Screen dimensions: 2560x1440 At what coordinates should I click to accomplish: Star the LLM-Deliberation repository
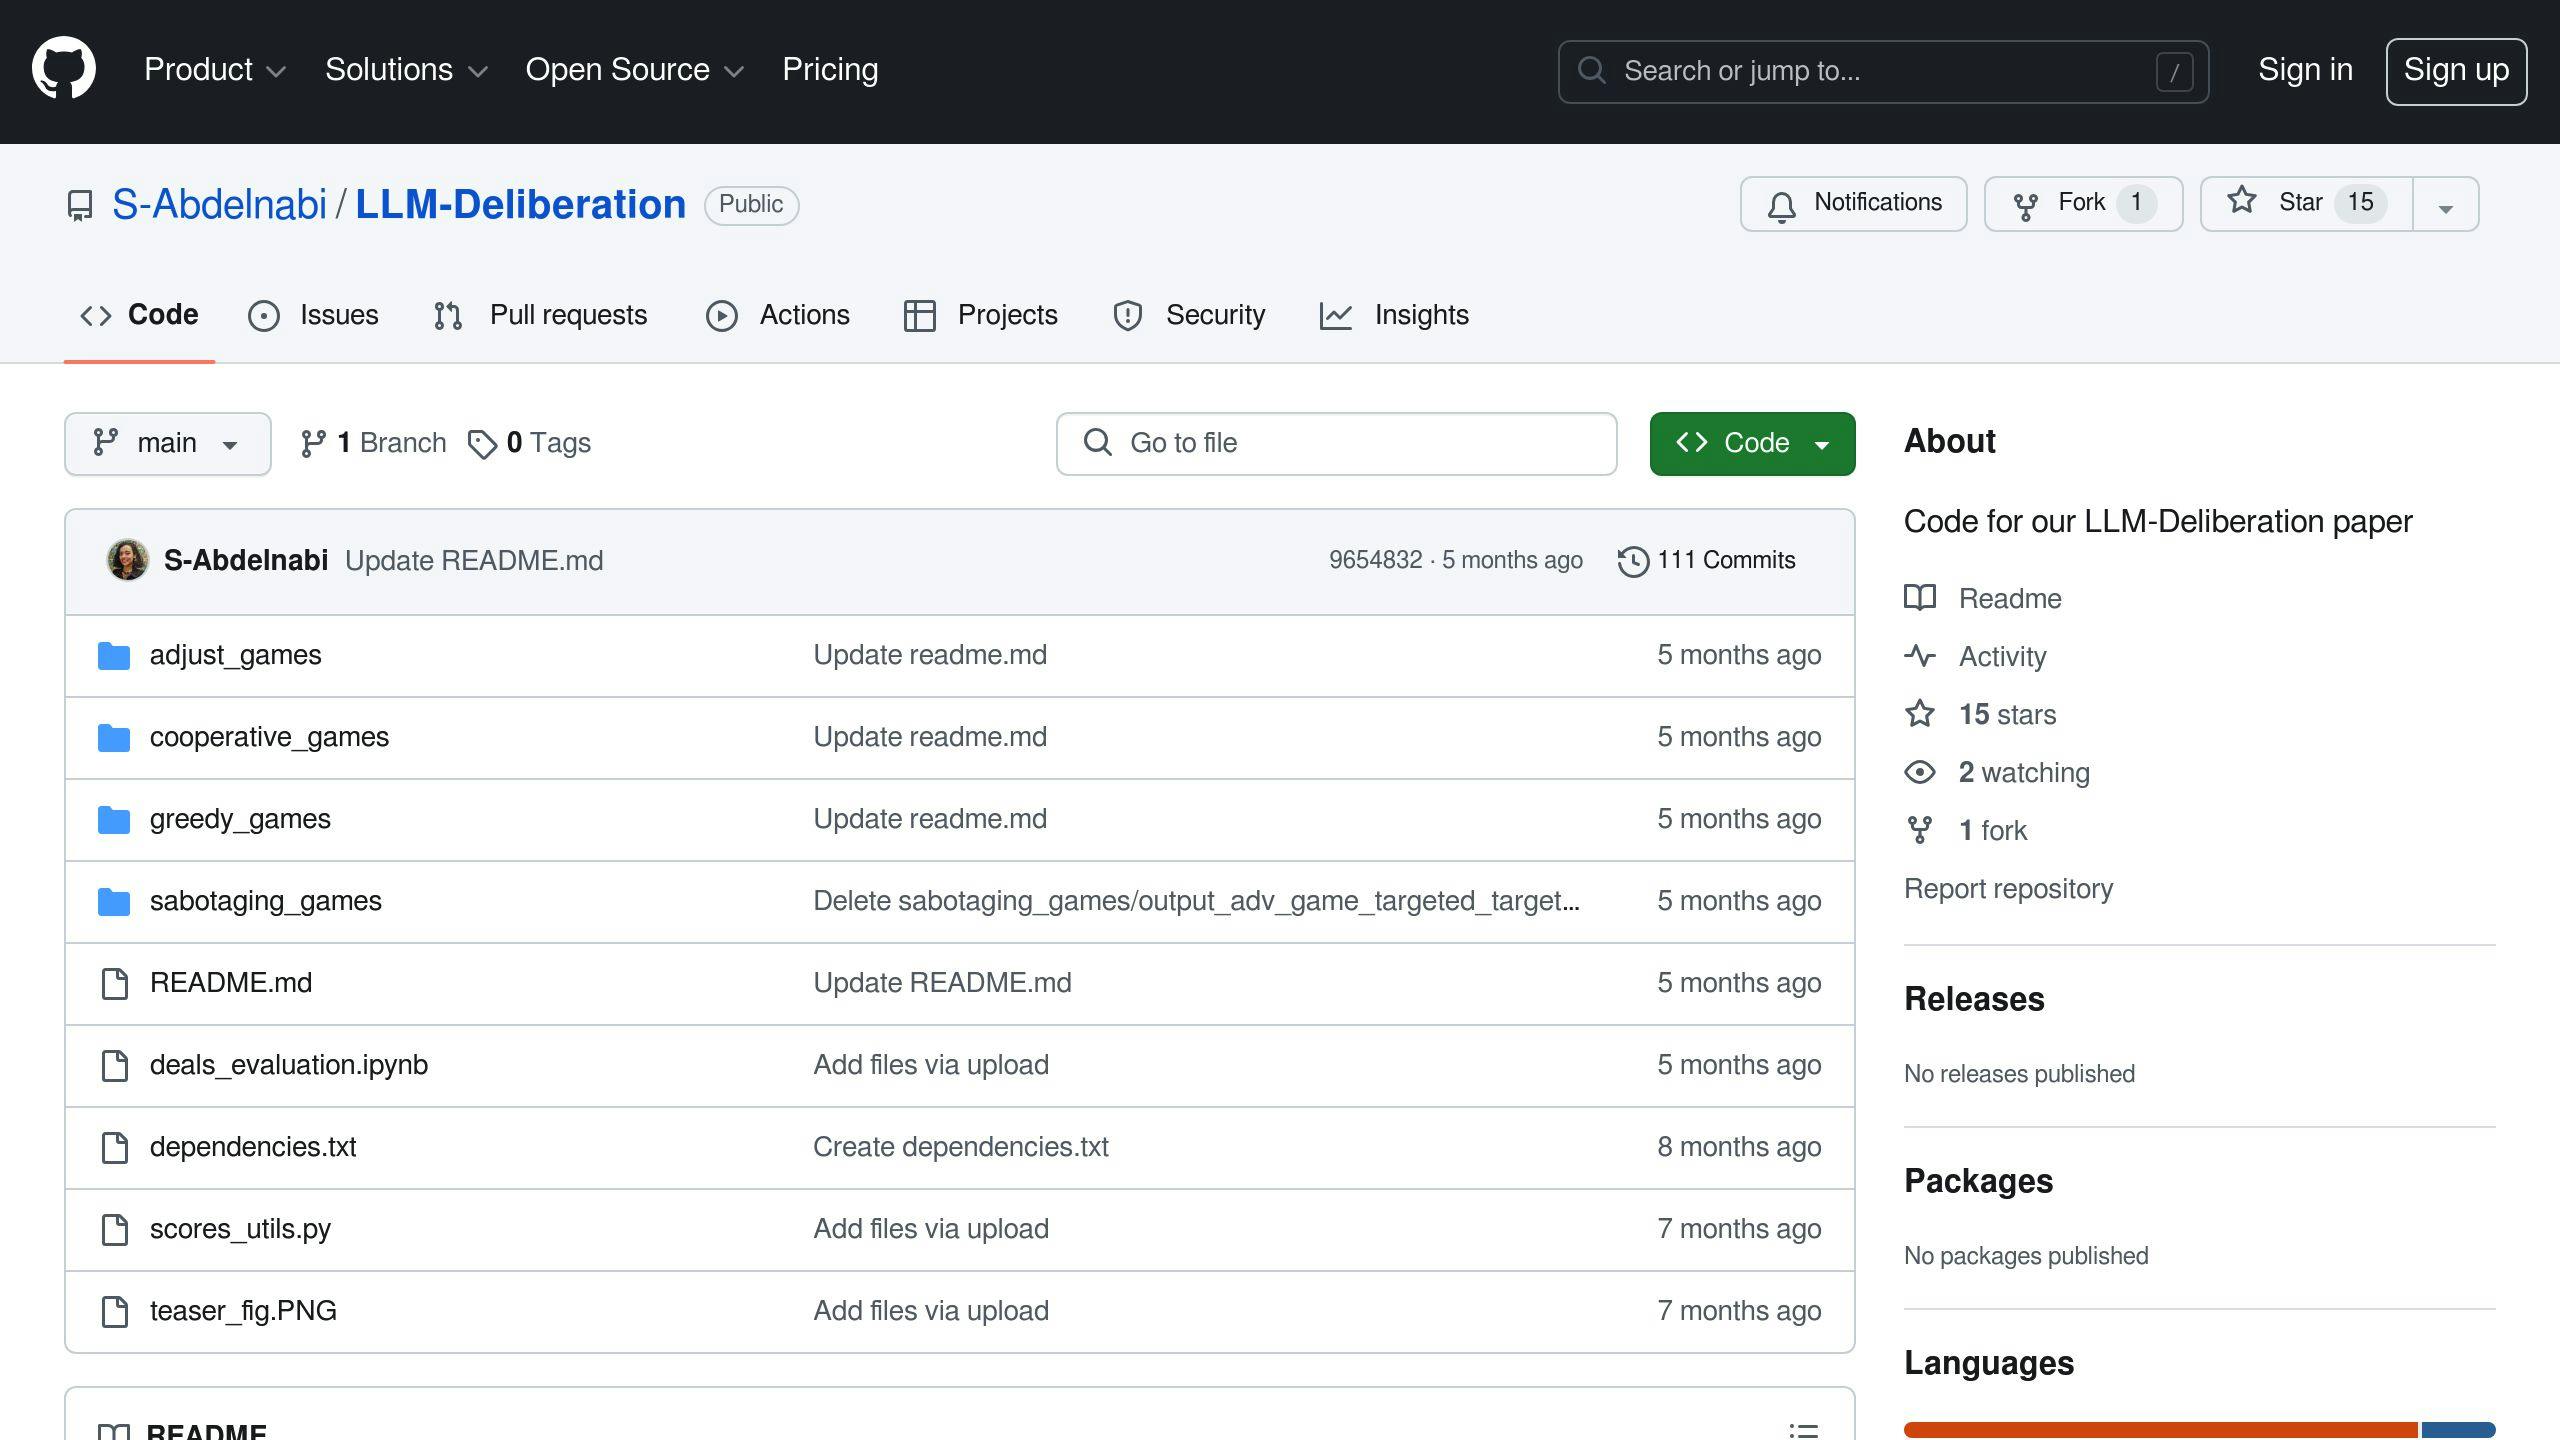[2306, 204]
